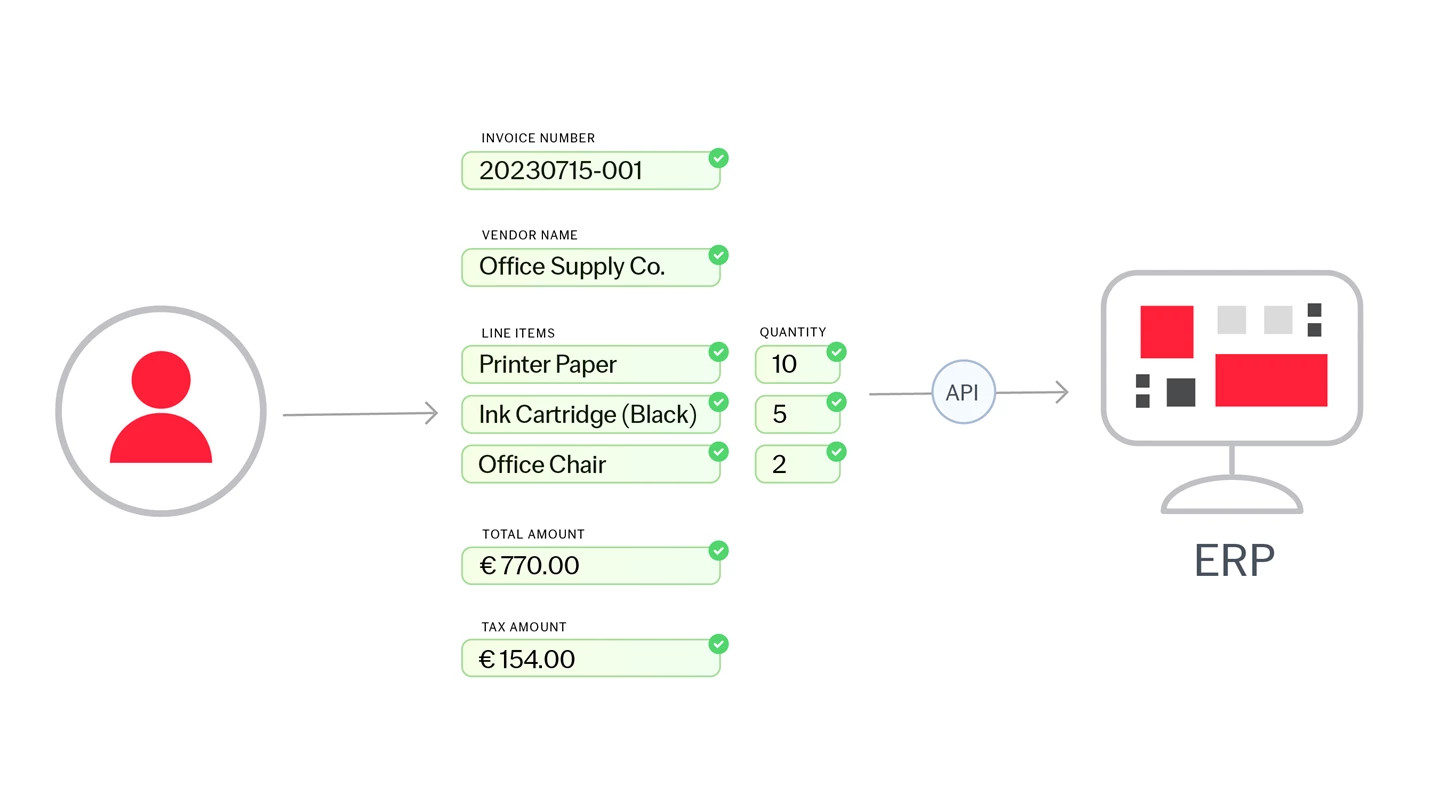Click the ERP label text

pos(1234,561)
